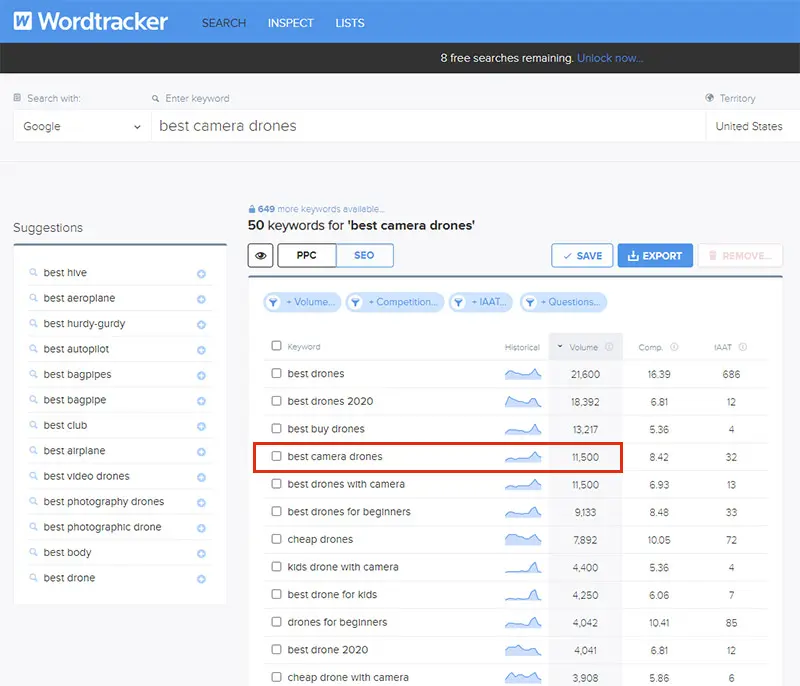
Task: Check the 'best camera drones' checkbox
Action: (277, 456)
